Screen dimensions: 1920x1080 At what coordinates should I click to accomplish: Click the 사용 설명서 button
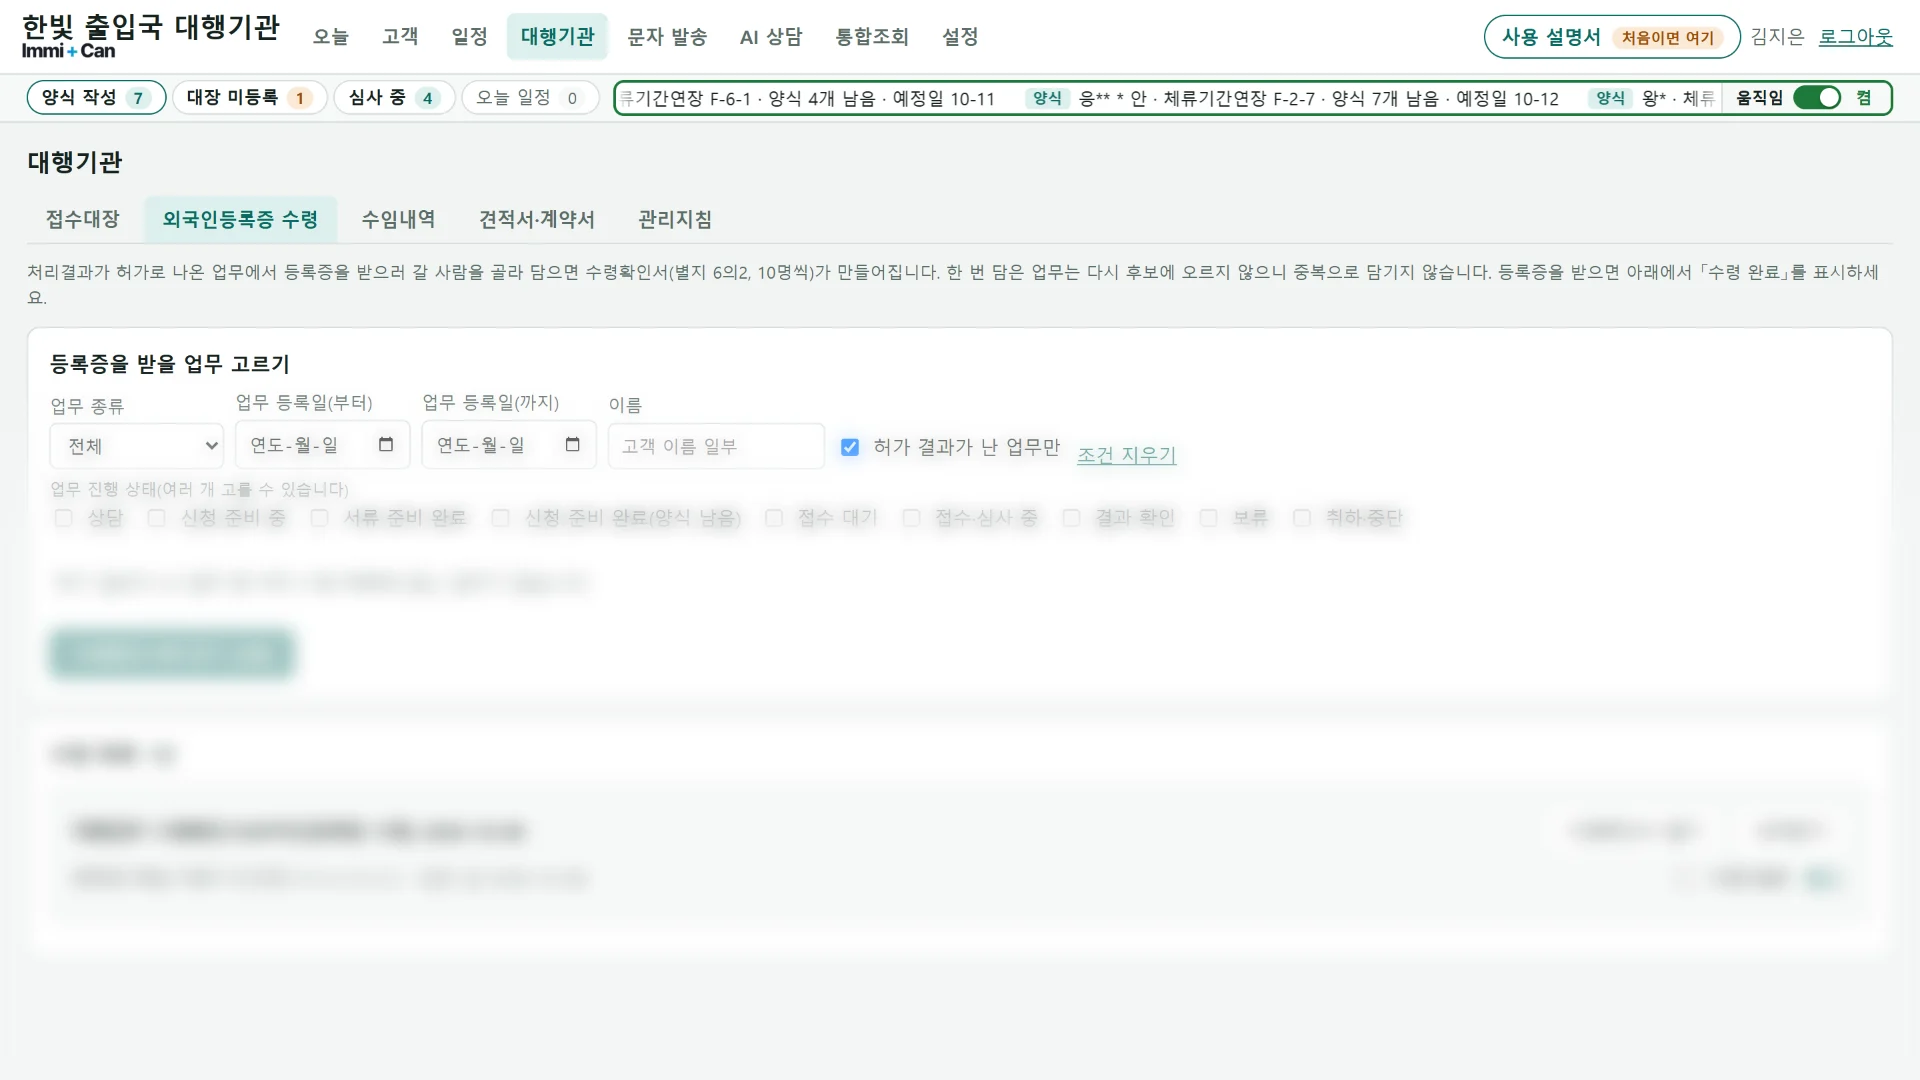click(1611, 37)
